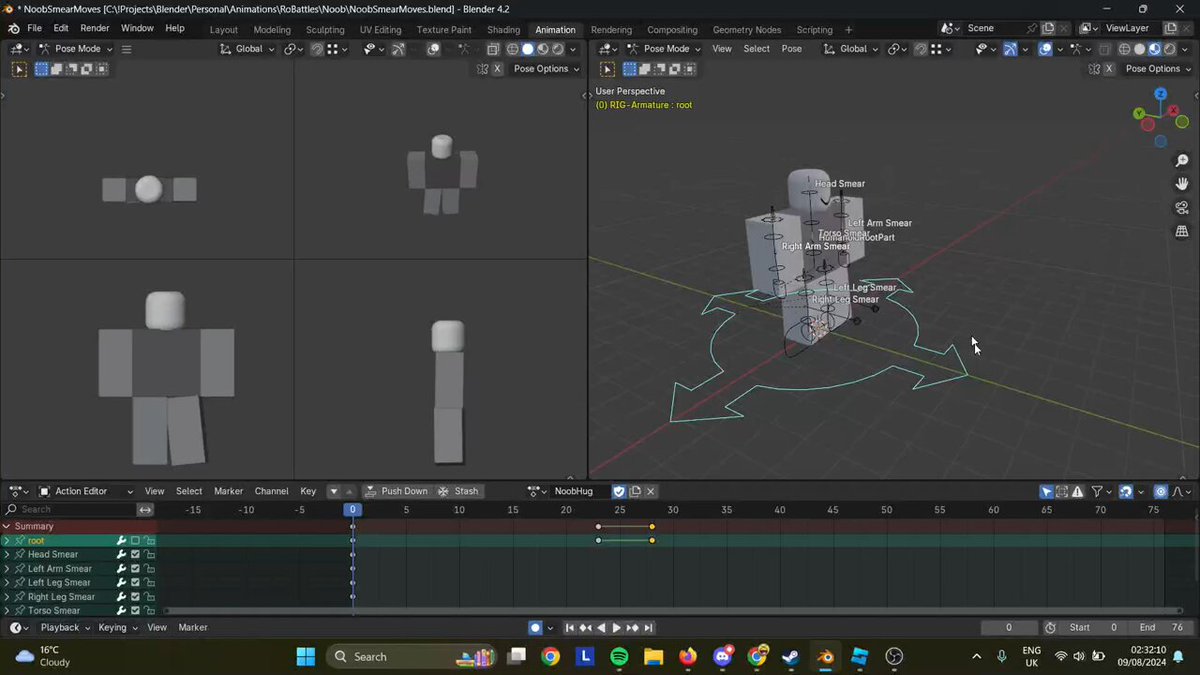Add a new workspace with plus icon
Screen dimensions: 1200x675
coord(849,30)
